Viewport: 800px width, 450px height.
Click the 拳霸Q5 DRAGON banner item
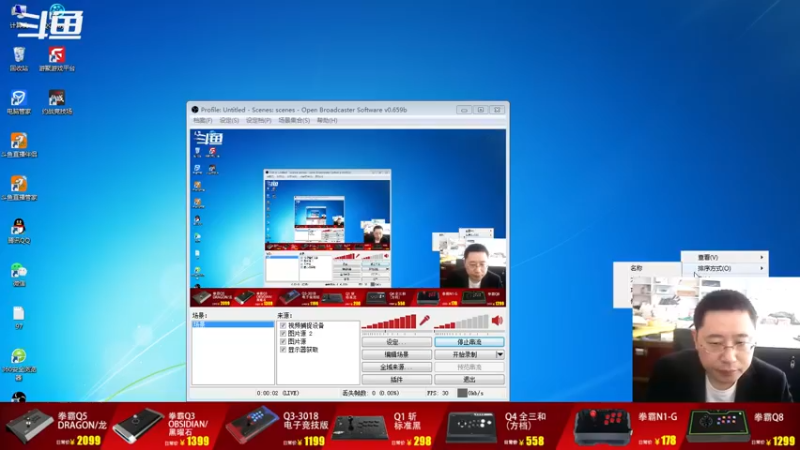pos(56,427)
